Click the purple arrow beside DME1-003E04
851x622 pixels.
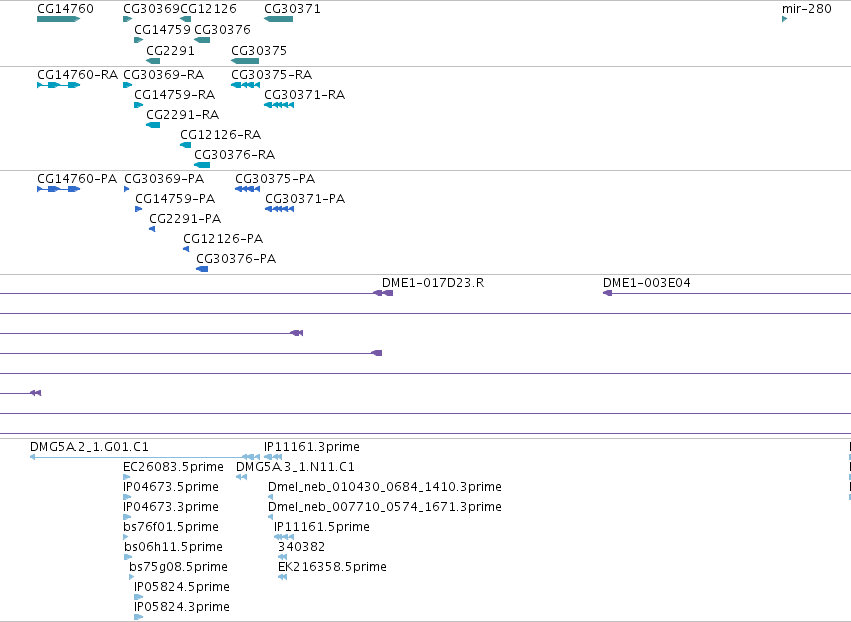click(607, 293)
